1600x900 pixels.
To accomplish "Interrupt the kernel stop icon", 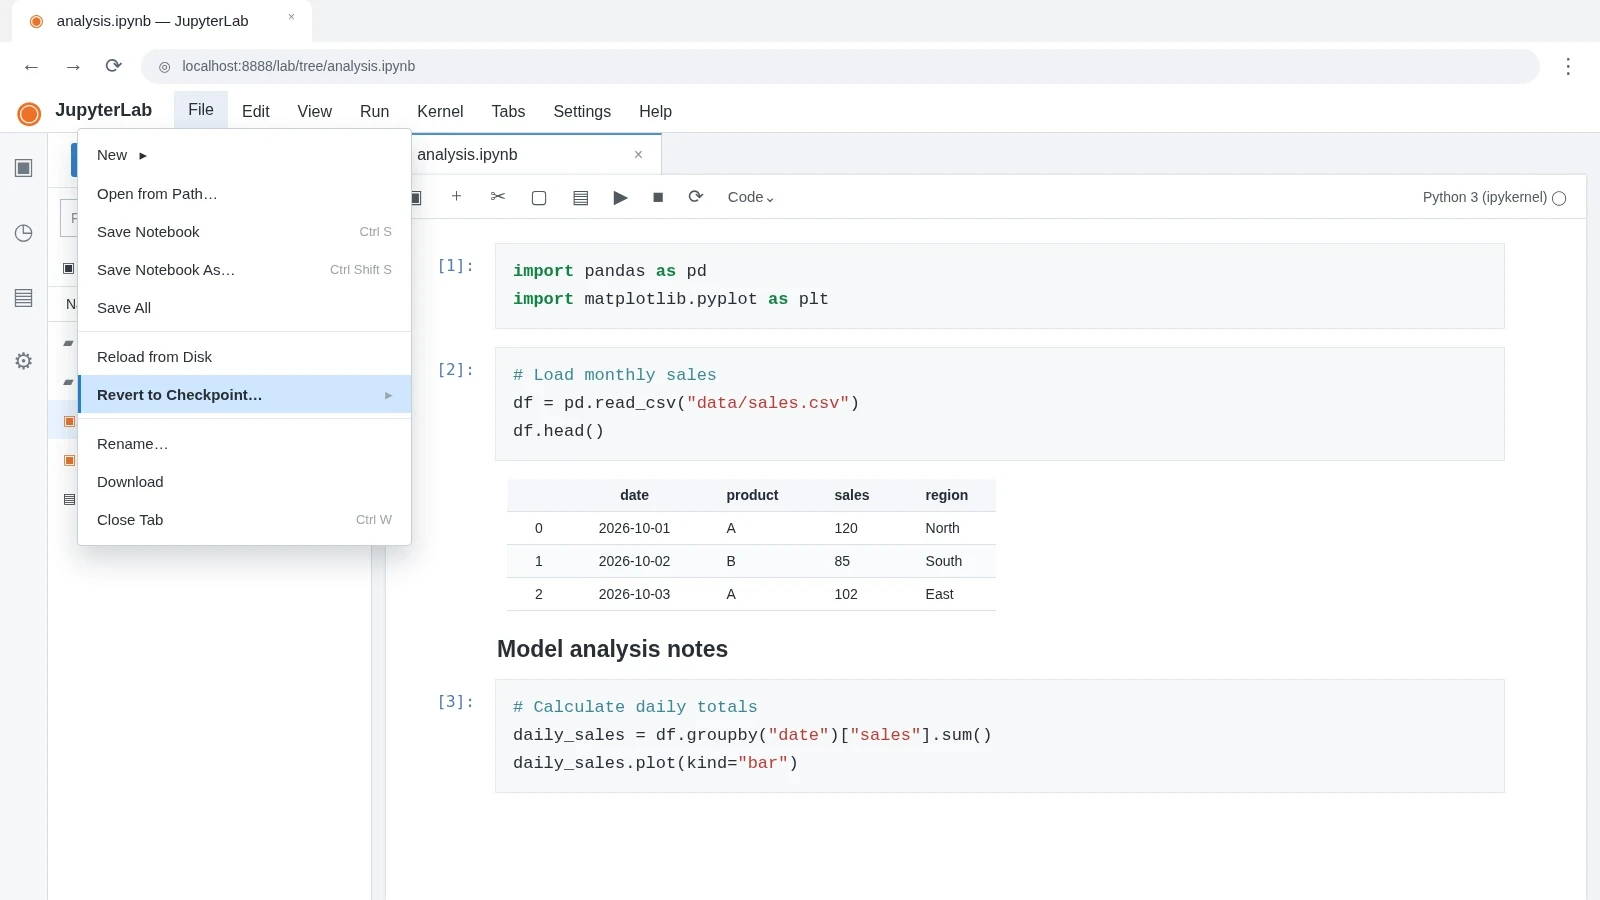I will (x=658, y=197).
